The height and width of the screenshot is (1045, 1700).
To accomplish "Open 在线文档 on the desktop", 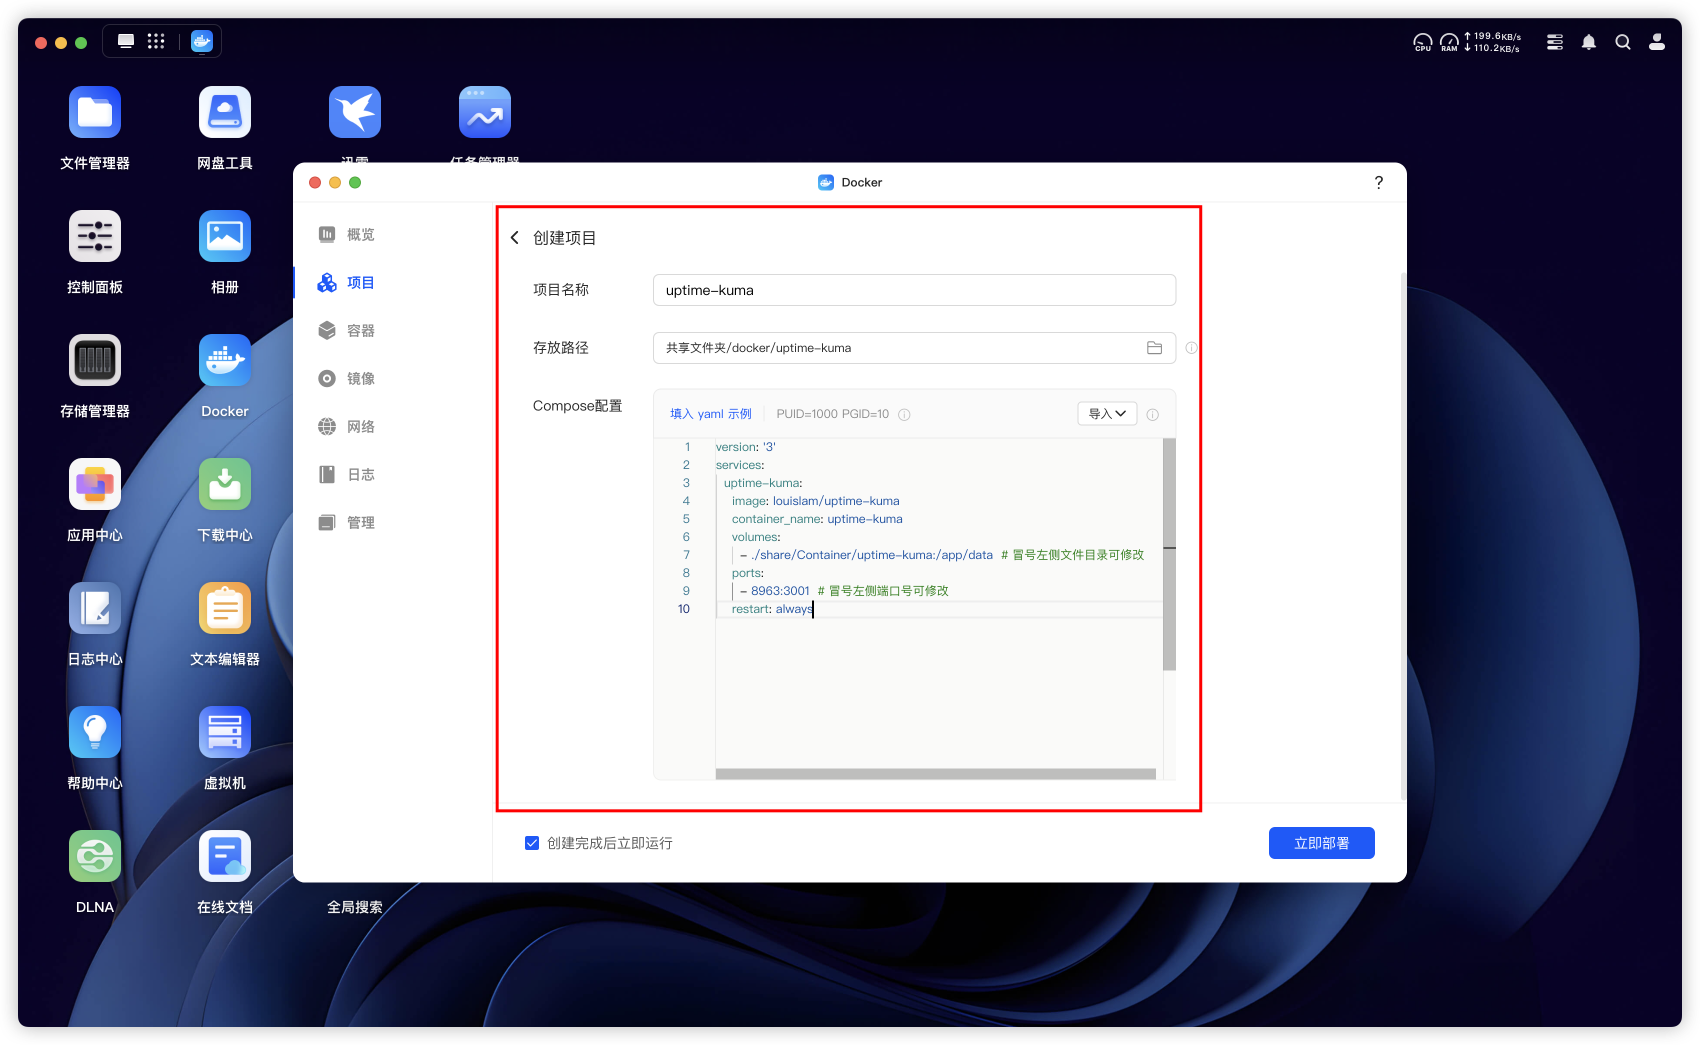I will click(x=225, y=856).
